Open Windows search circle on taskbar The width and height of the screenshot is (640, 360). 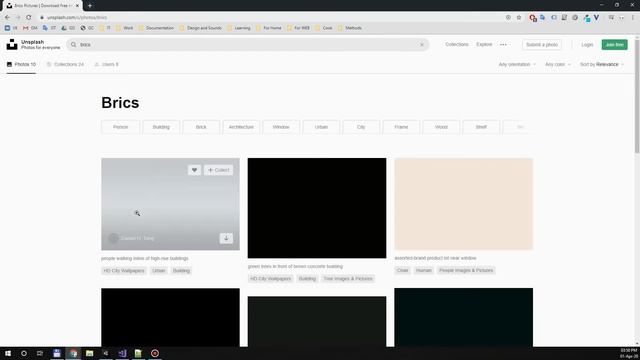pos(24,353)
